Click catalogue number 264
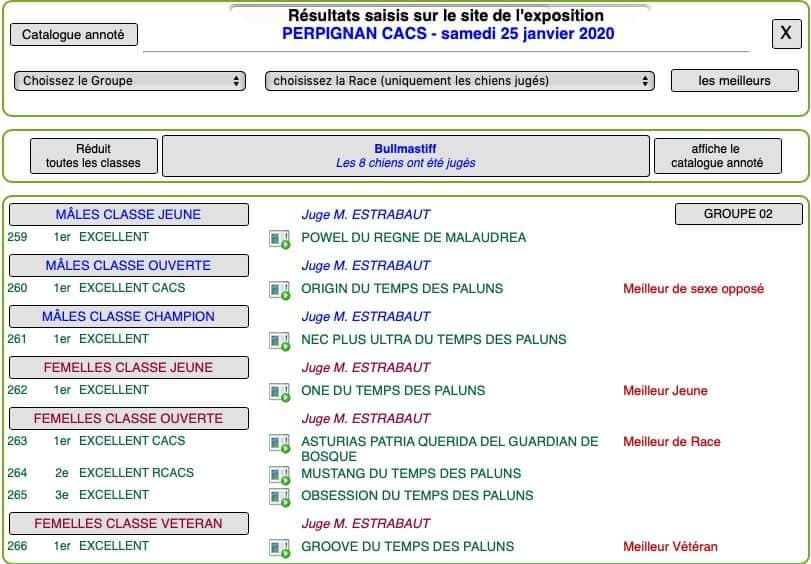The height and width of the screenshot is (564, 811). [18, 473]
